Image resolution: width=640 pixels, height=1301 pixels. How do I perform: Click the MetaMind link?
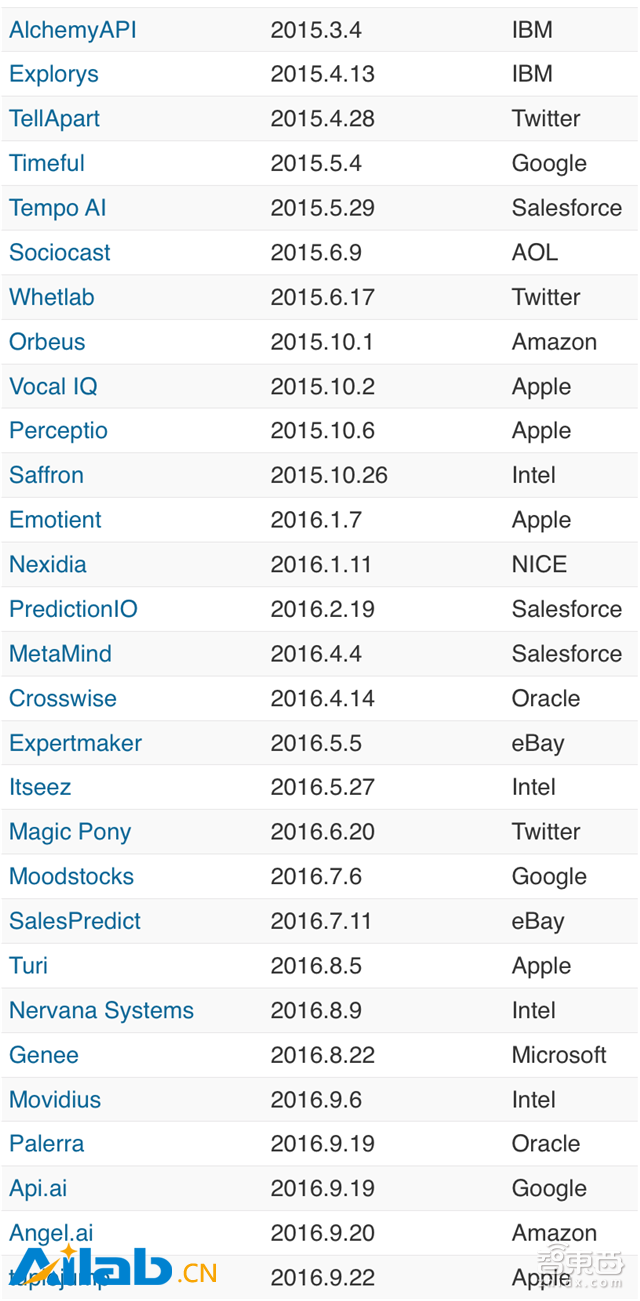click(60, 654)
